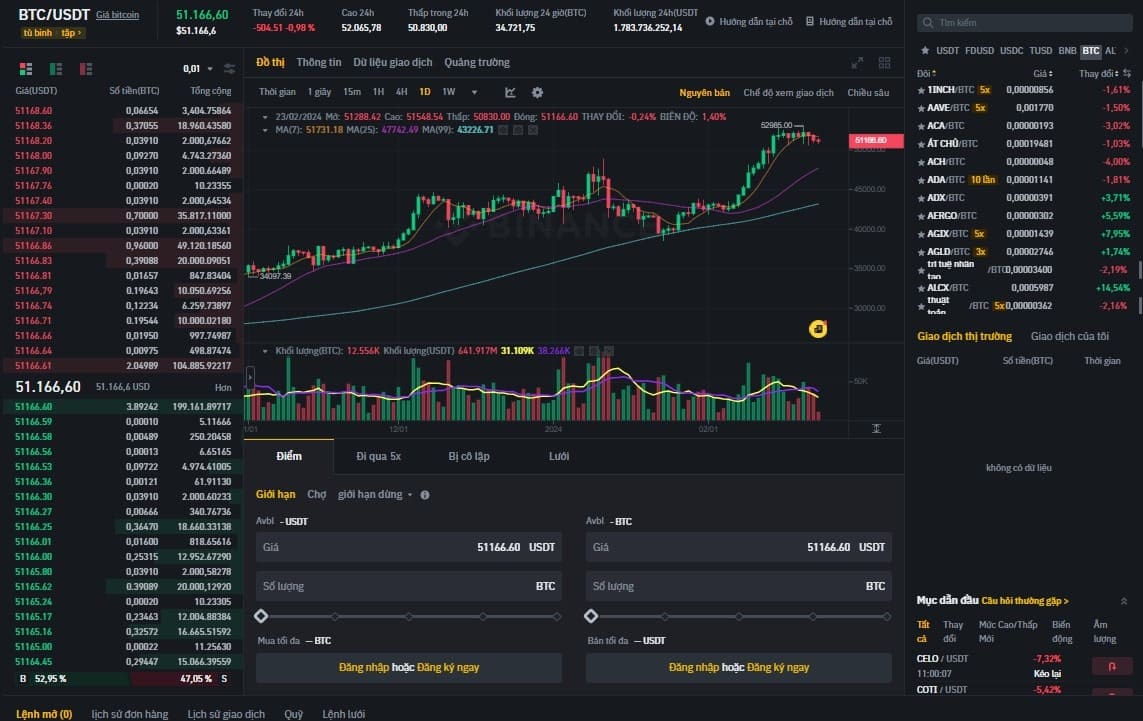Screen dimensions: 1143x721
Task: Open more time intervals dropdown after 1W
Action: [475, 93]
